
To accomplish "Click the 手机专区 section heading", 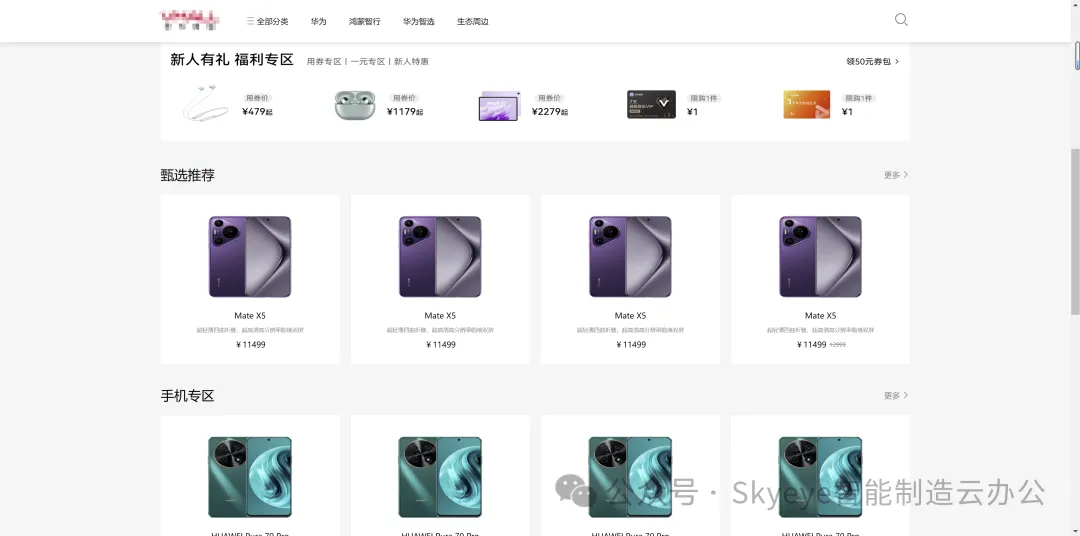I will [x=187, y=395].
